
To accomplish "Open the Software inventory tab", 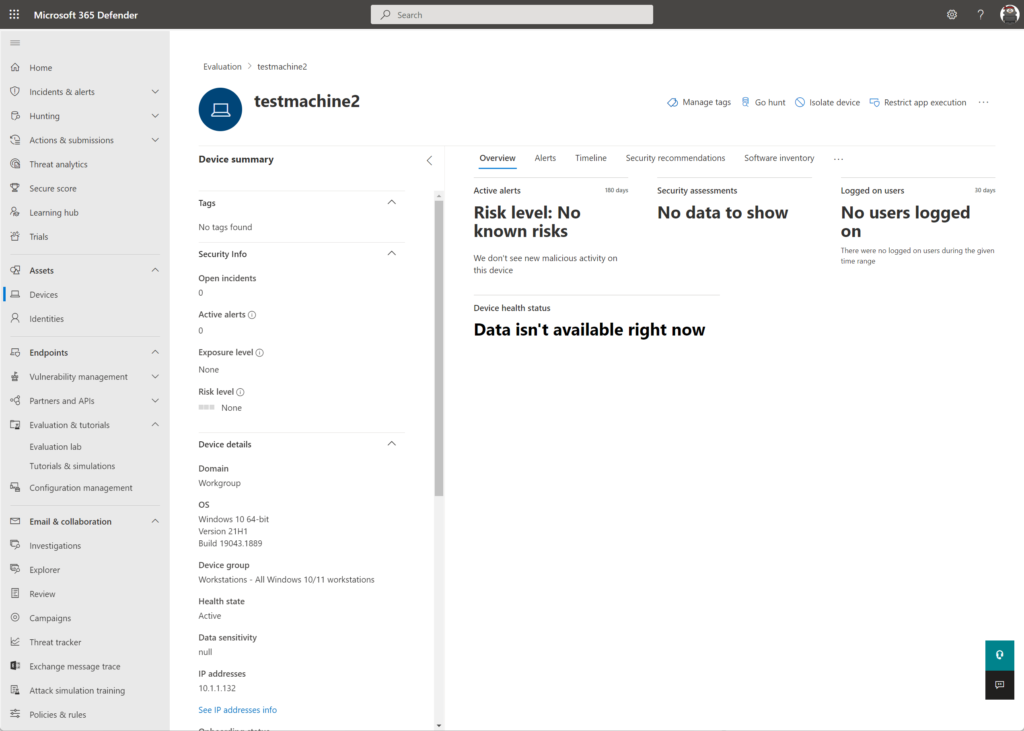I will [779, 158].
